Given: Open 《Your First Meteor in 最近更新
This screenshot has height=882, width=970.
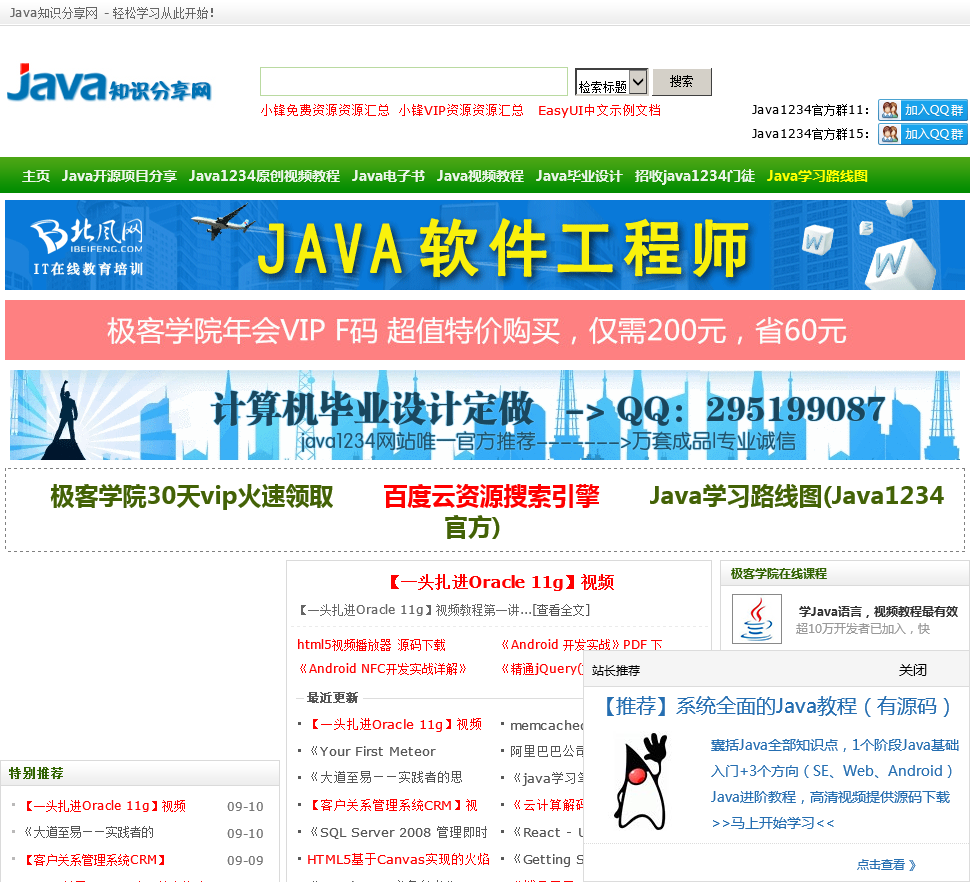Looking at the screenshot, I should (372, 751).
